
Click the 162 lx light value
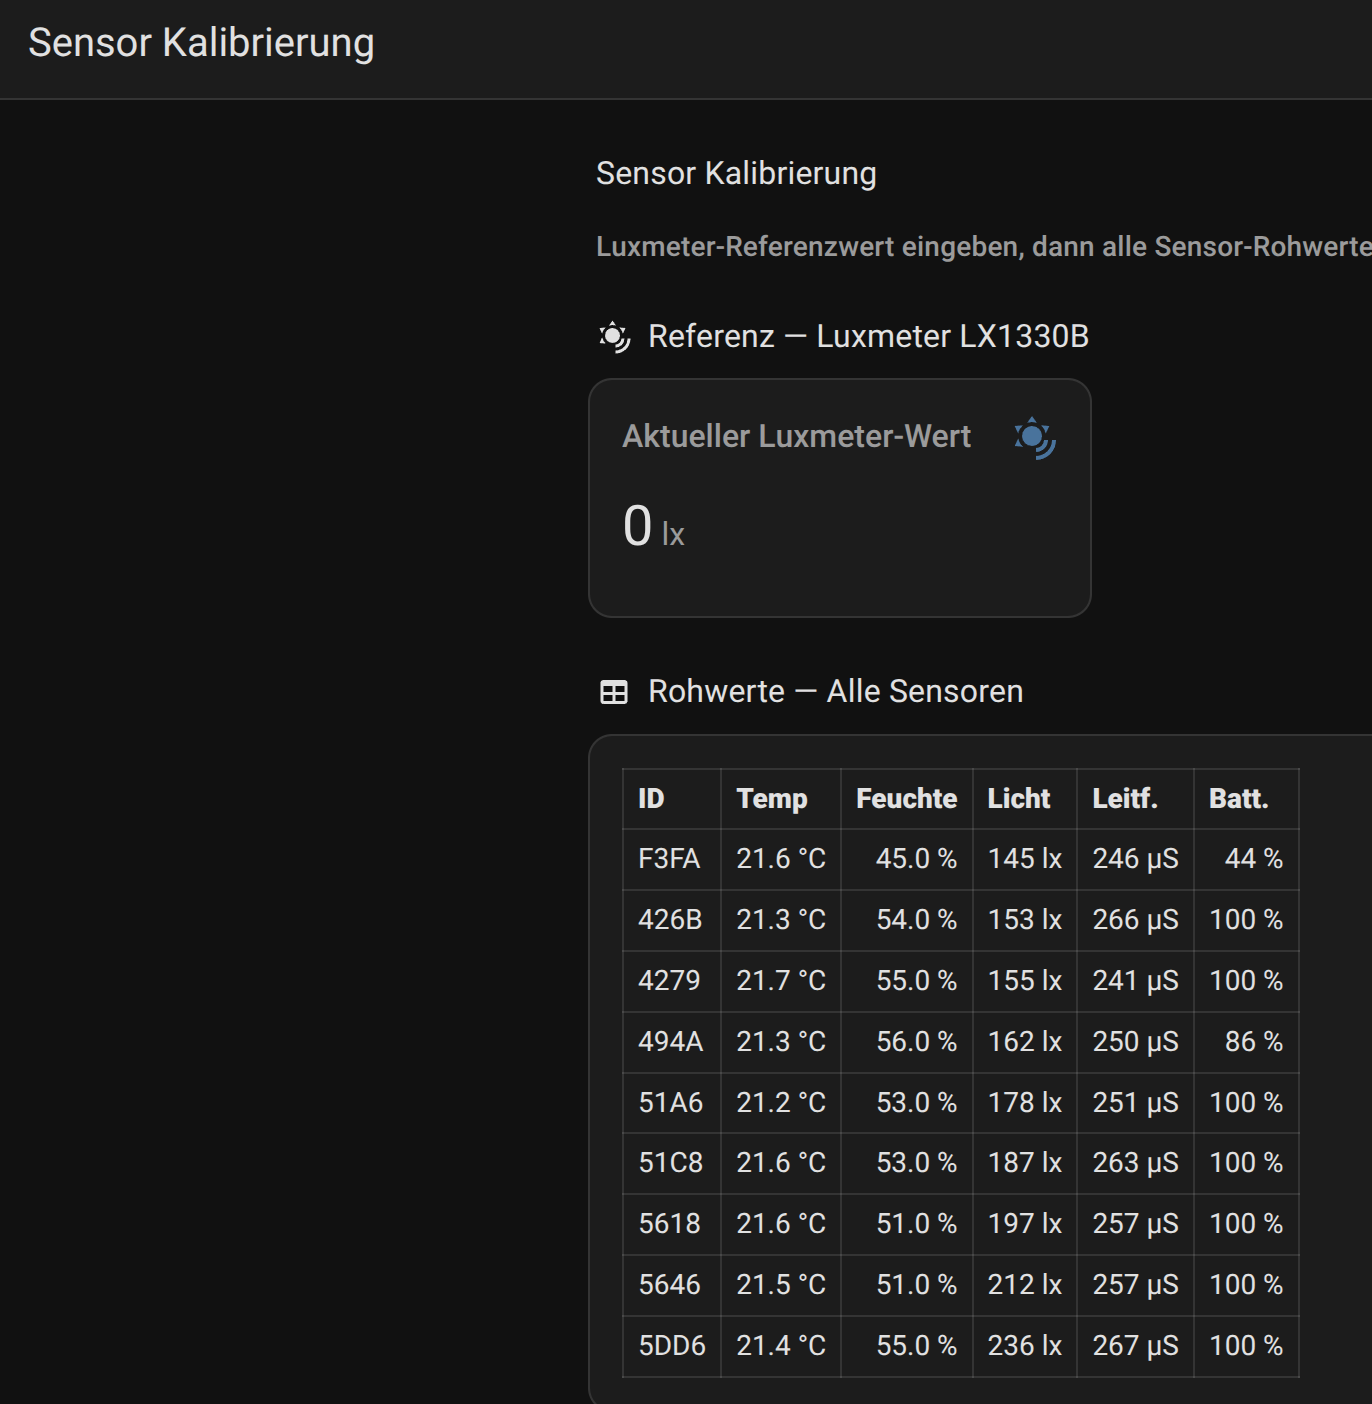click(1024, 1042)
